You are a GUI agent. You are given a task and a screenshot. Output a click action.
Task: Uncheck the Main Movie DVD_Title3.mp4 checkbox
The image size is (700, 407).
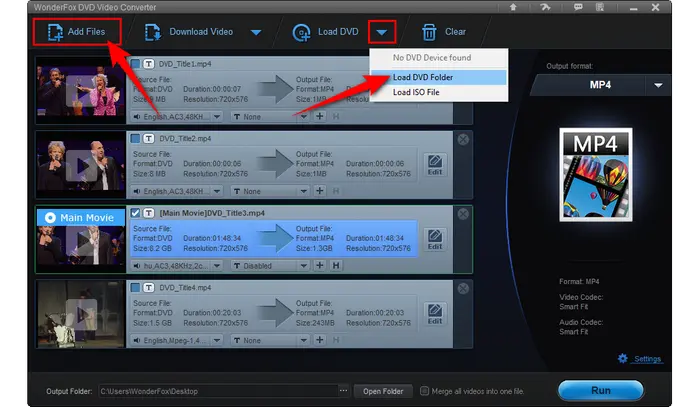[x=135, y=213]
